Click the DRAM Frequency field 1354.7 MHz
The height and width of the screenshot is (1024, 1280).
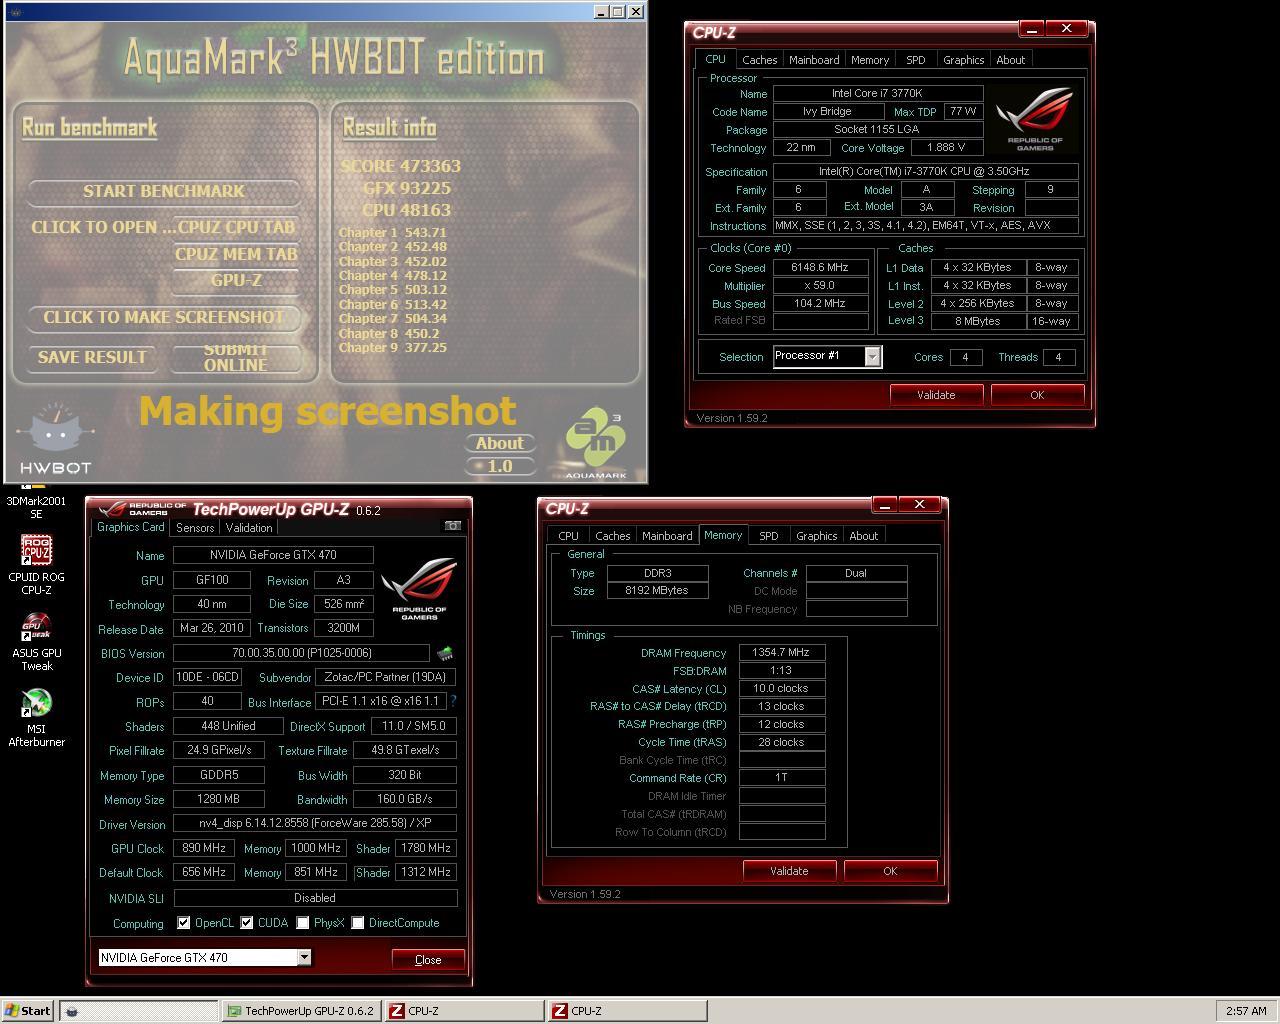782,652
